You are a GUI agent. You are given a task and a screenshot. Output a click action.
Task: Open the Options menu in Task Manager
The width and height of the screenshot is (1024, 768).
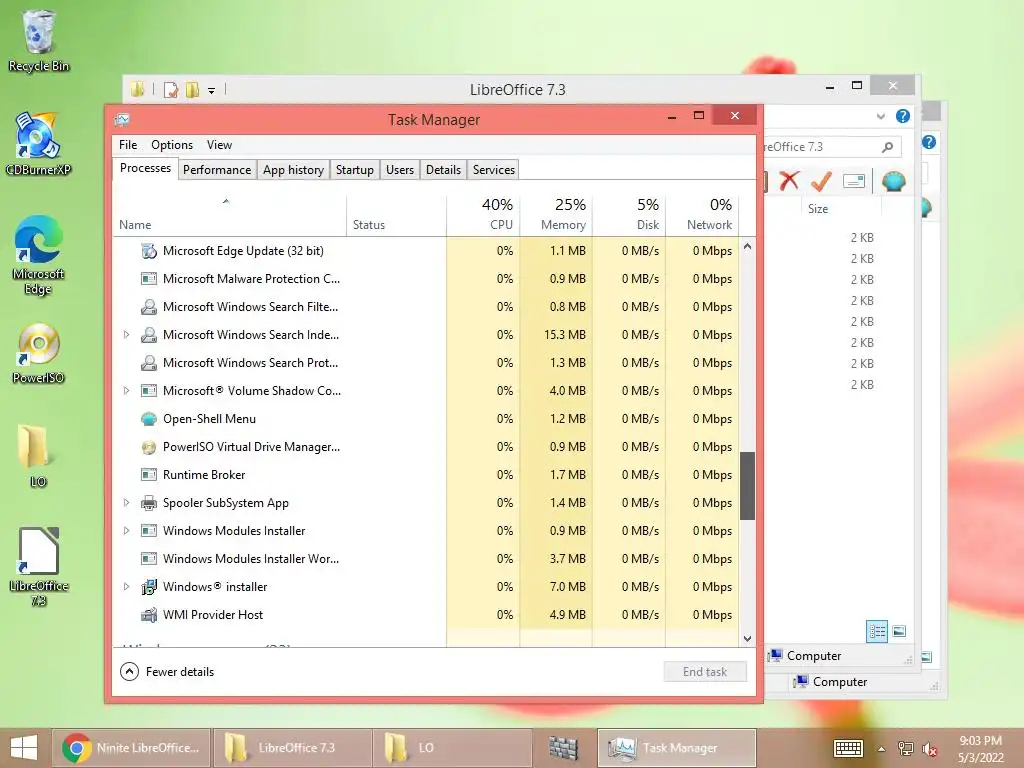[172, 144]
